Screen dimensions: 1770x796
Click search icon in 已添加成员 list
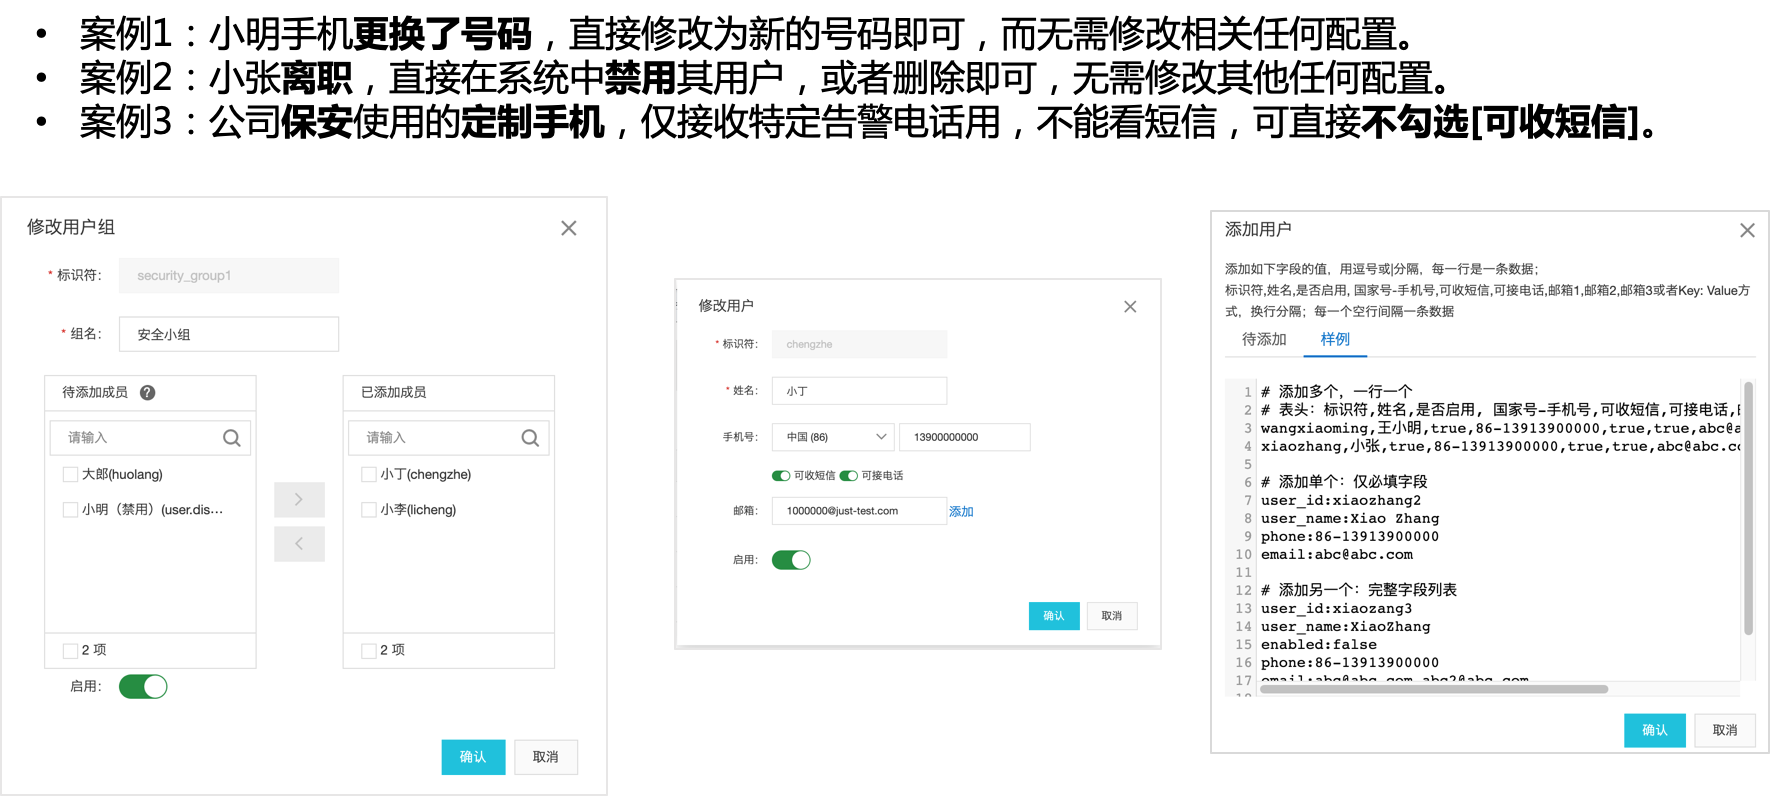(530, 437)
